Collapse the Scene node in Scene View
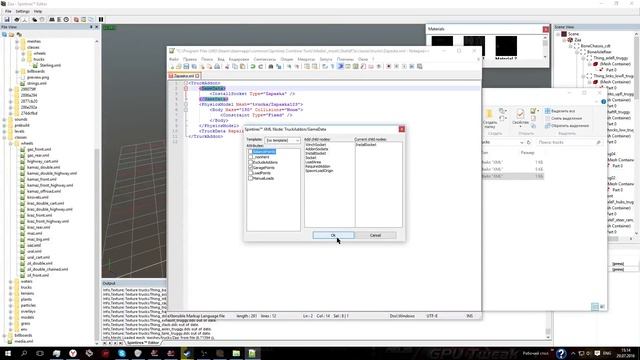Image resolution: width=640 pixels, height=360 pixels. coord(558,34)
